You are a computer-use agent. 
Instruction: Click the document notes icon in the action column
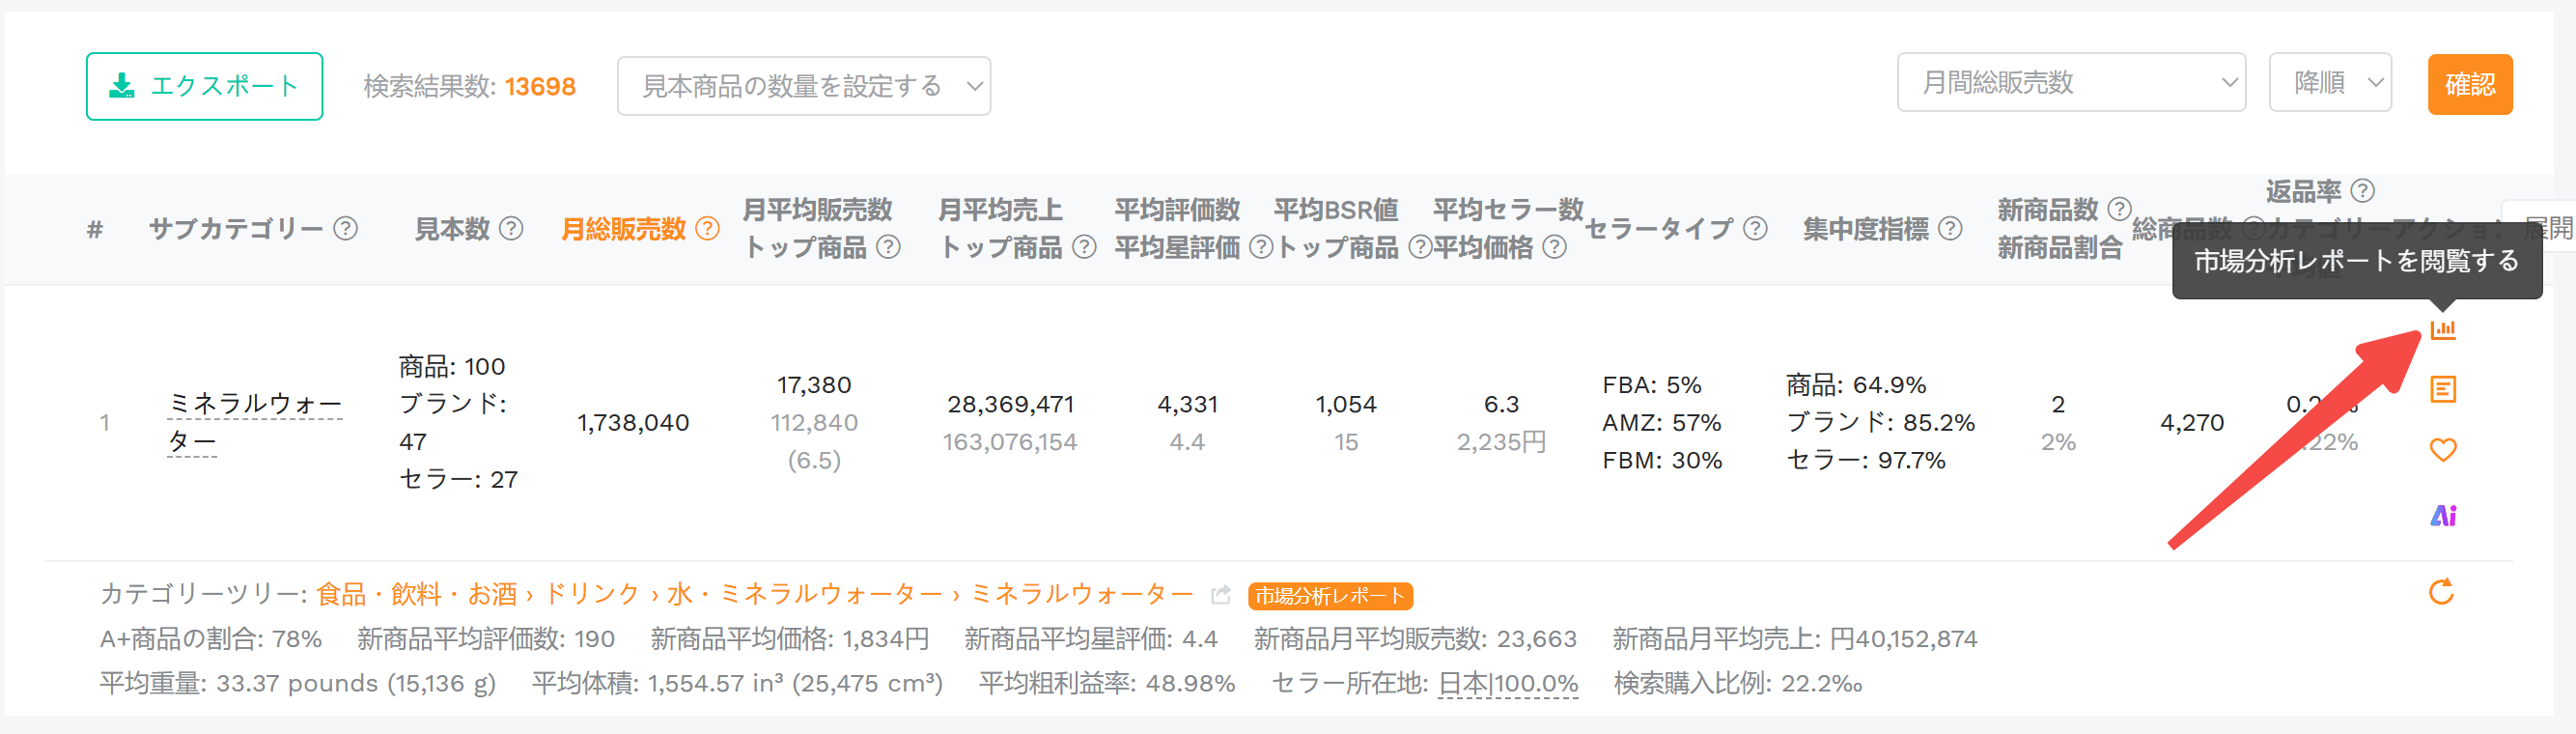pos(2442,389)
